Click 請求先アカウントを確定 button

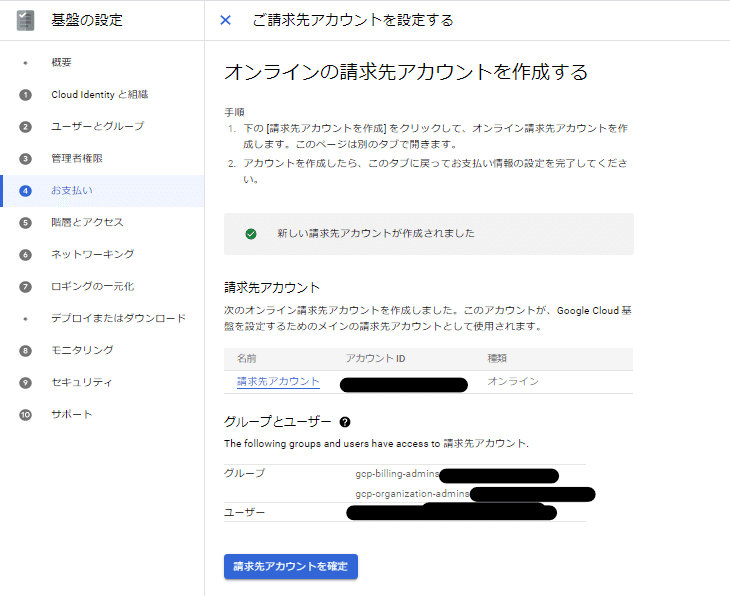pos(291,566)
